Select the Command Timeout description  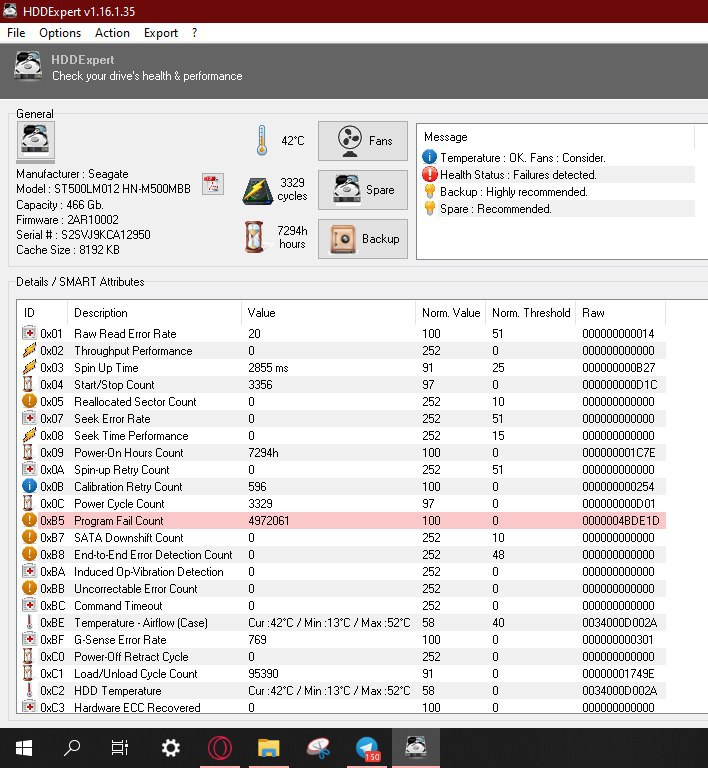(x=118, y=605)
